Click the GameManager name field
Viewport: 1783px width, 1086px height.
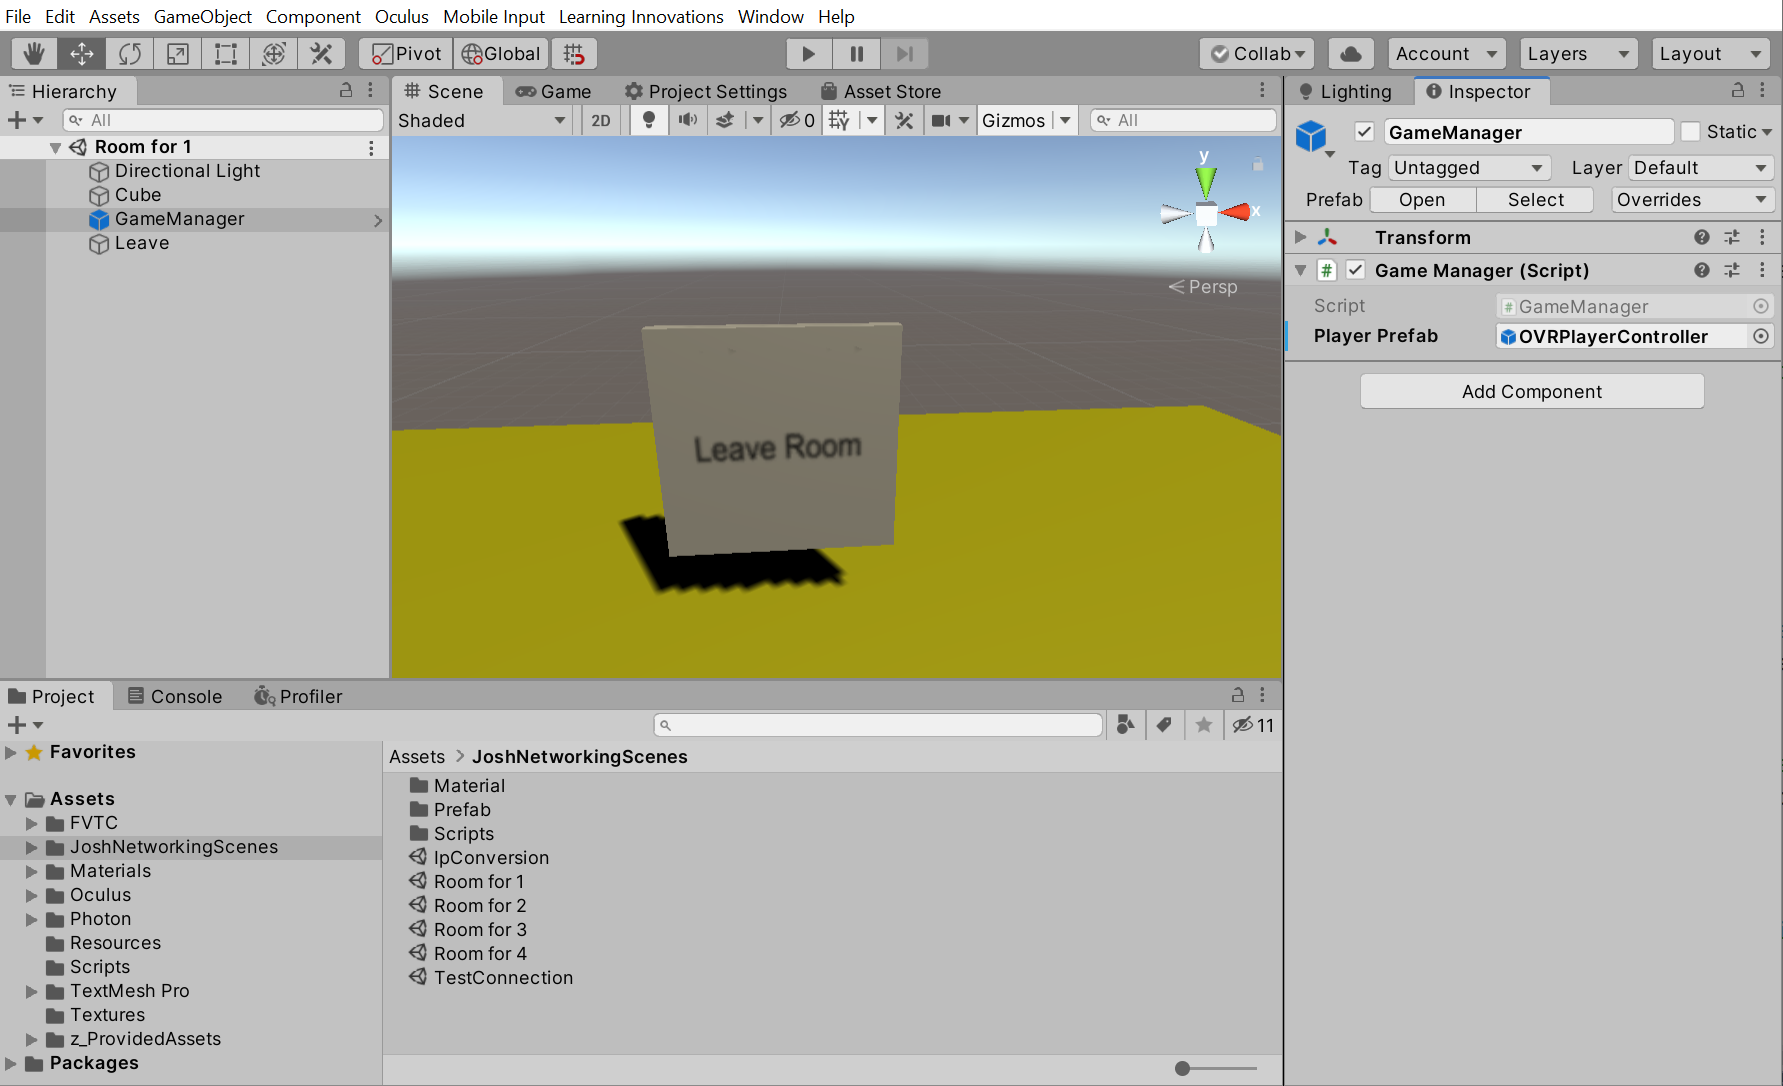pos(1529,132)
